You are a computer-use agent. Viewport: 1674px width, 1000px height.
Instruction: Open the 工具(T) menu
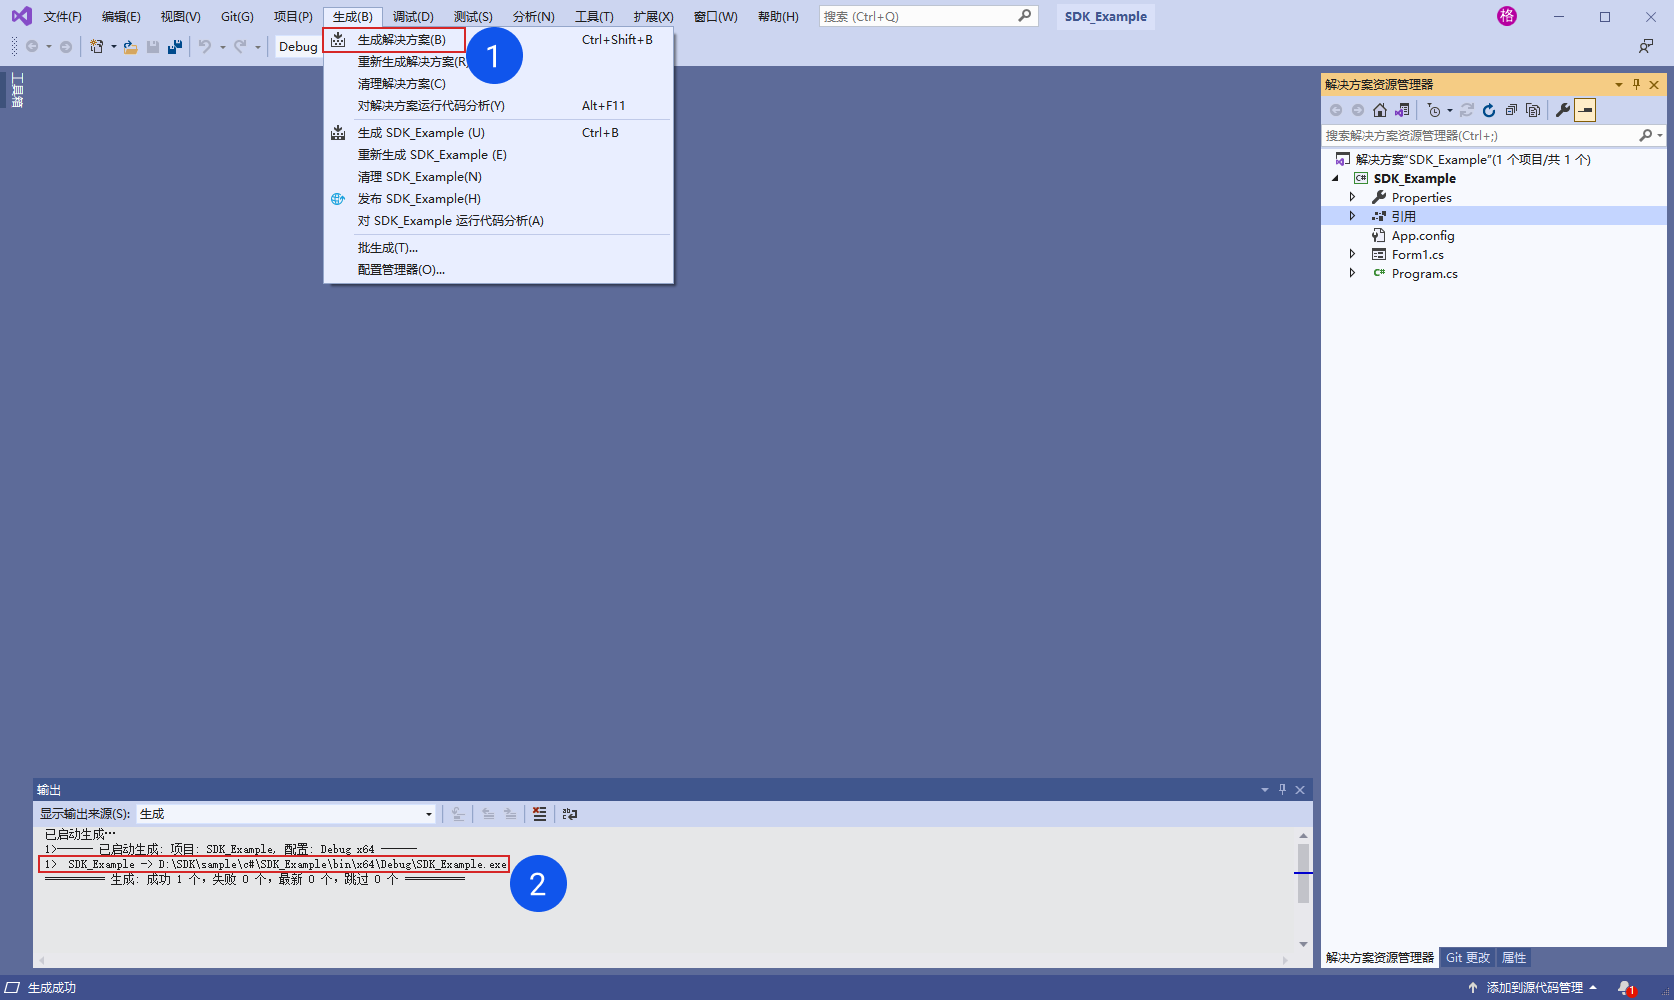click(x=594, y=16)
